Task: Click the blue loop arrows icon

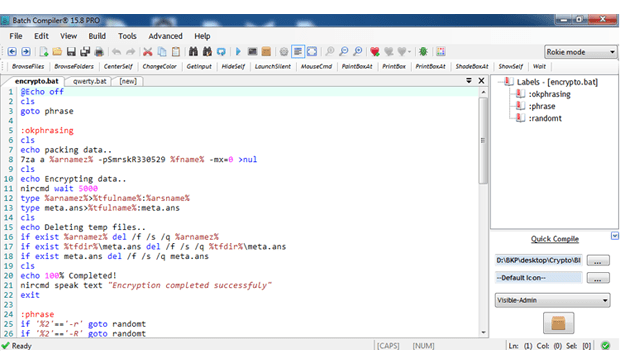Action: [221, 52]
